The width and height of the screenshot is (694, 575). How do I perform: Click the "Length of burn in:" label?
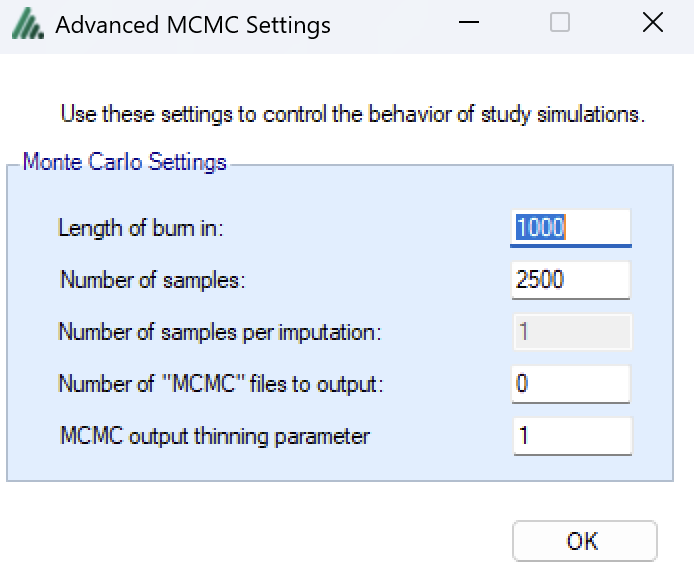pyautogui.click(x=140, y=228)
